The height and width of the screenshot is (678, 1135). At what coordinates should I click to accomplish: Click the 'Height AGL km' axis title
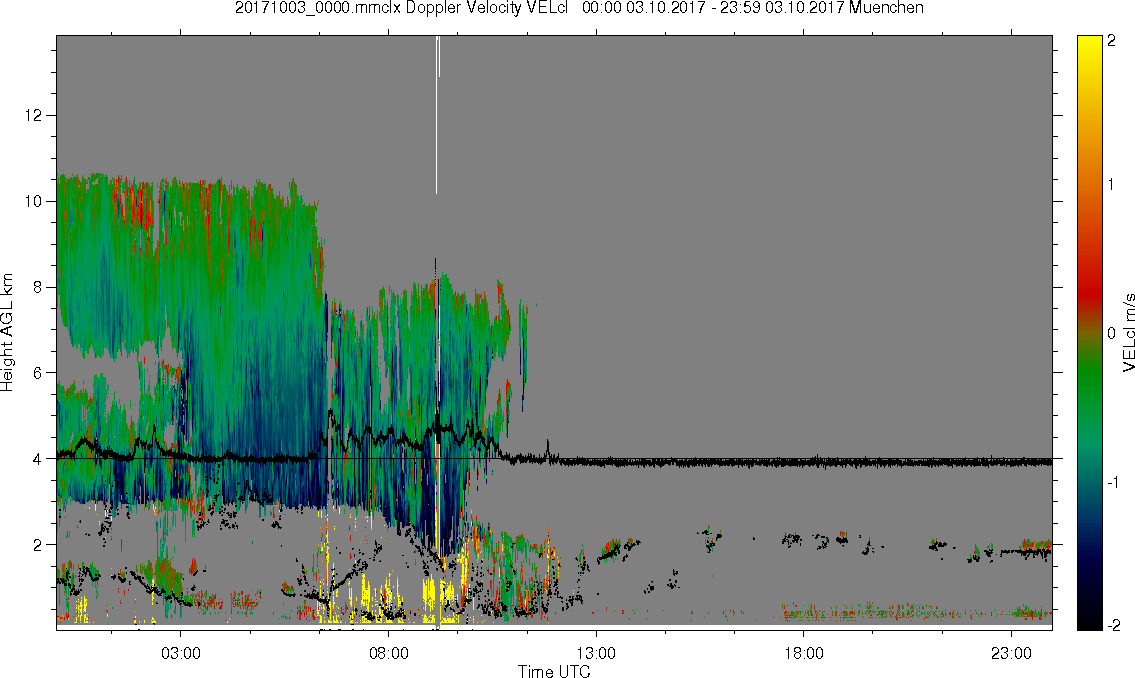pos(7,333)
